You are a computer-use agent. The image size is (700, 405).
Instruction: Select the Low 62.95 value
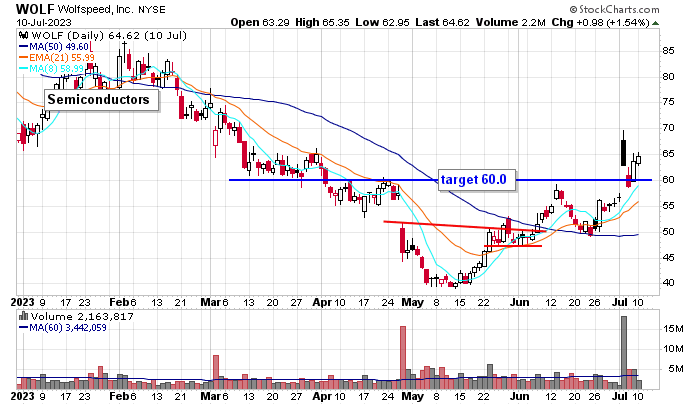[x=383, y=22]
